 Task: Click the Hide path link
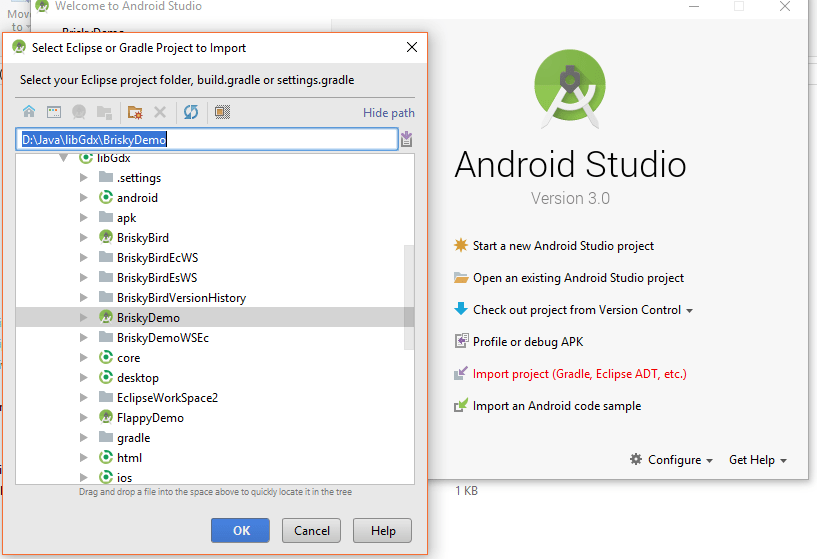click(x=389, y=113)
